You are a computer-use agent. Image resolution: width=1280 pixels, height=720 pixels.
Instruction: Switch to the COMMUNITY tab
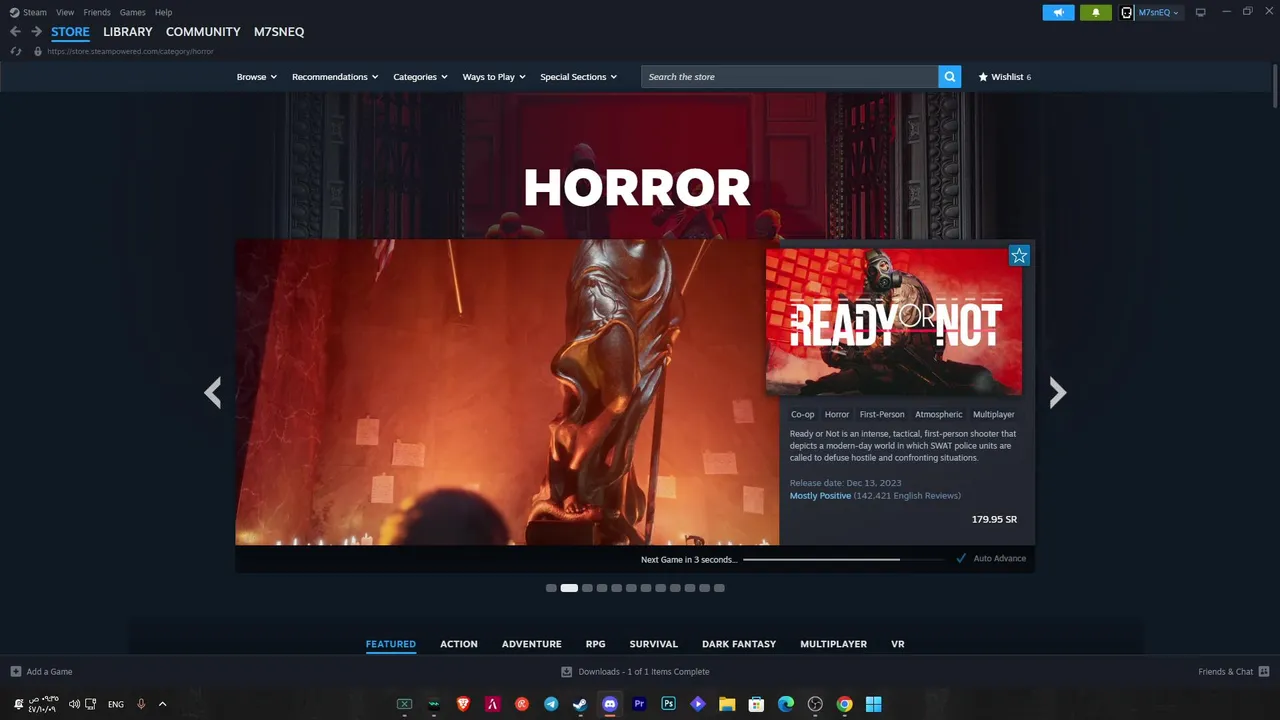click(x=203, y=32)
